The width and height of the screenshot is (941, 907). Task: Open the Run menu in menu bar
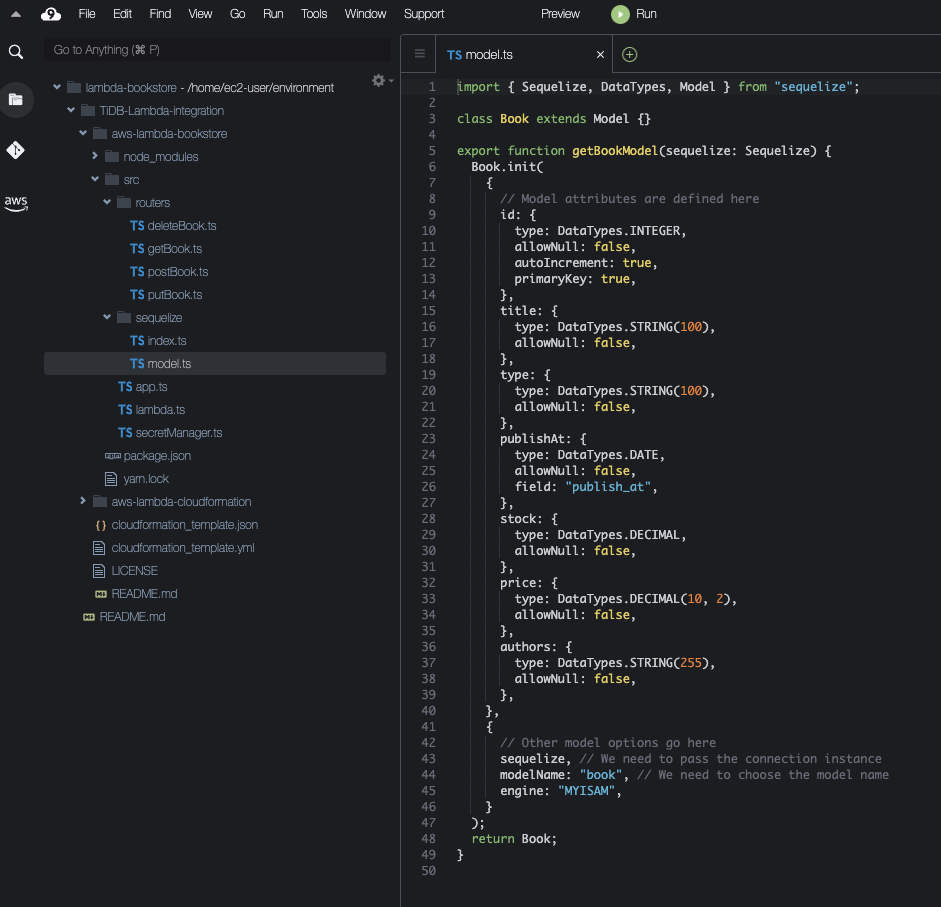[x=273, y=14]
